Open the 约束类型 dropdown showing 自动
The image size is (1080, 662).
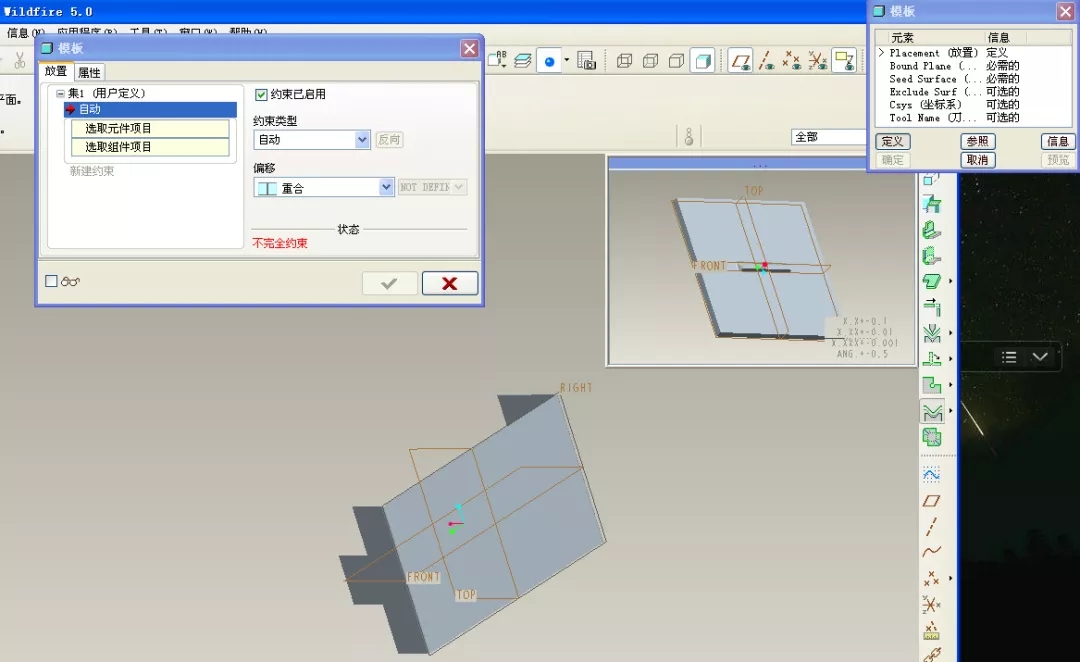click(312, 140)
